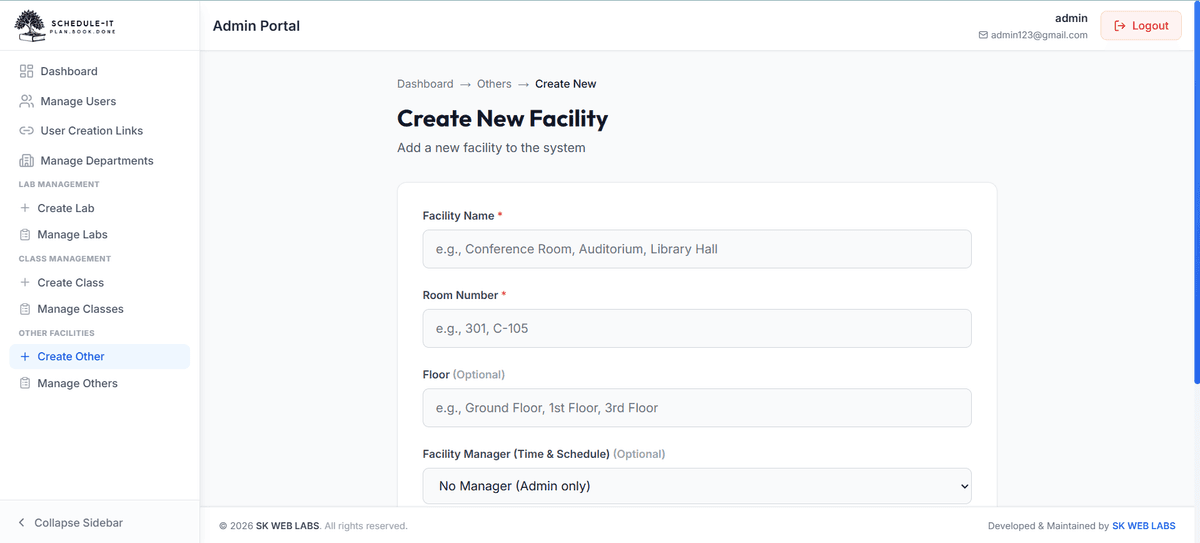The height and width of the screenshot is (543, 1200).
Task: Open Manage Classes in sidebar
Action: point(100,309)
